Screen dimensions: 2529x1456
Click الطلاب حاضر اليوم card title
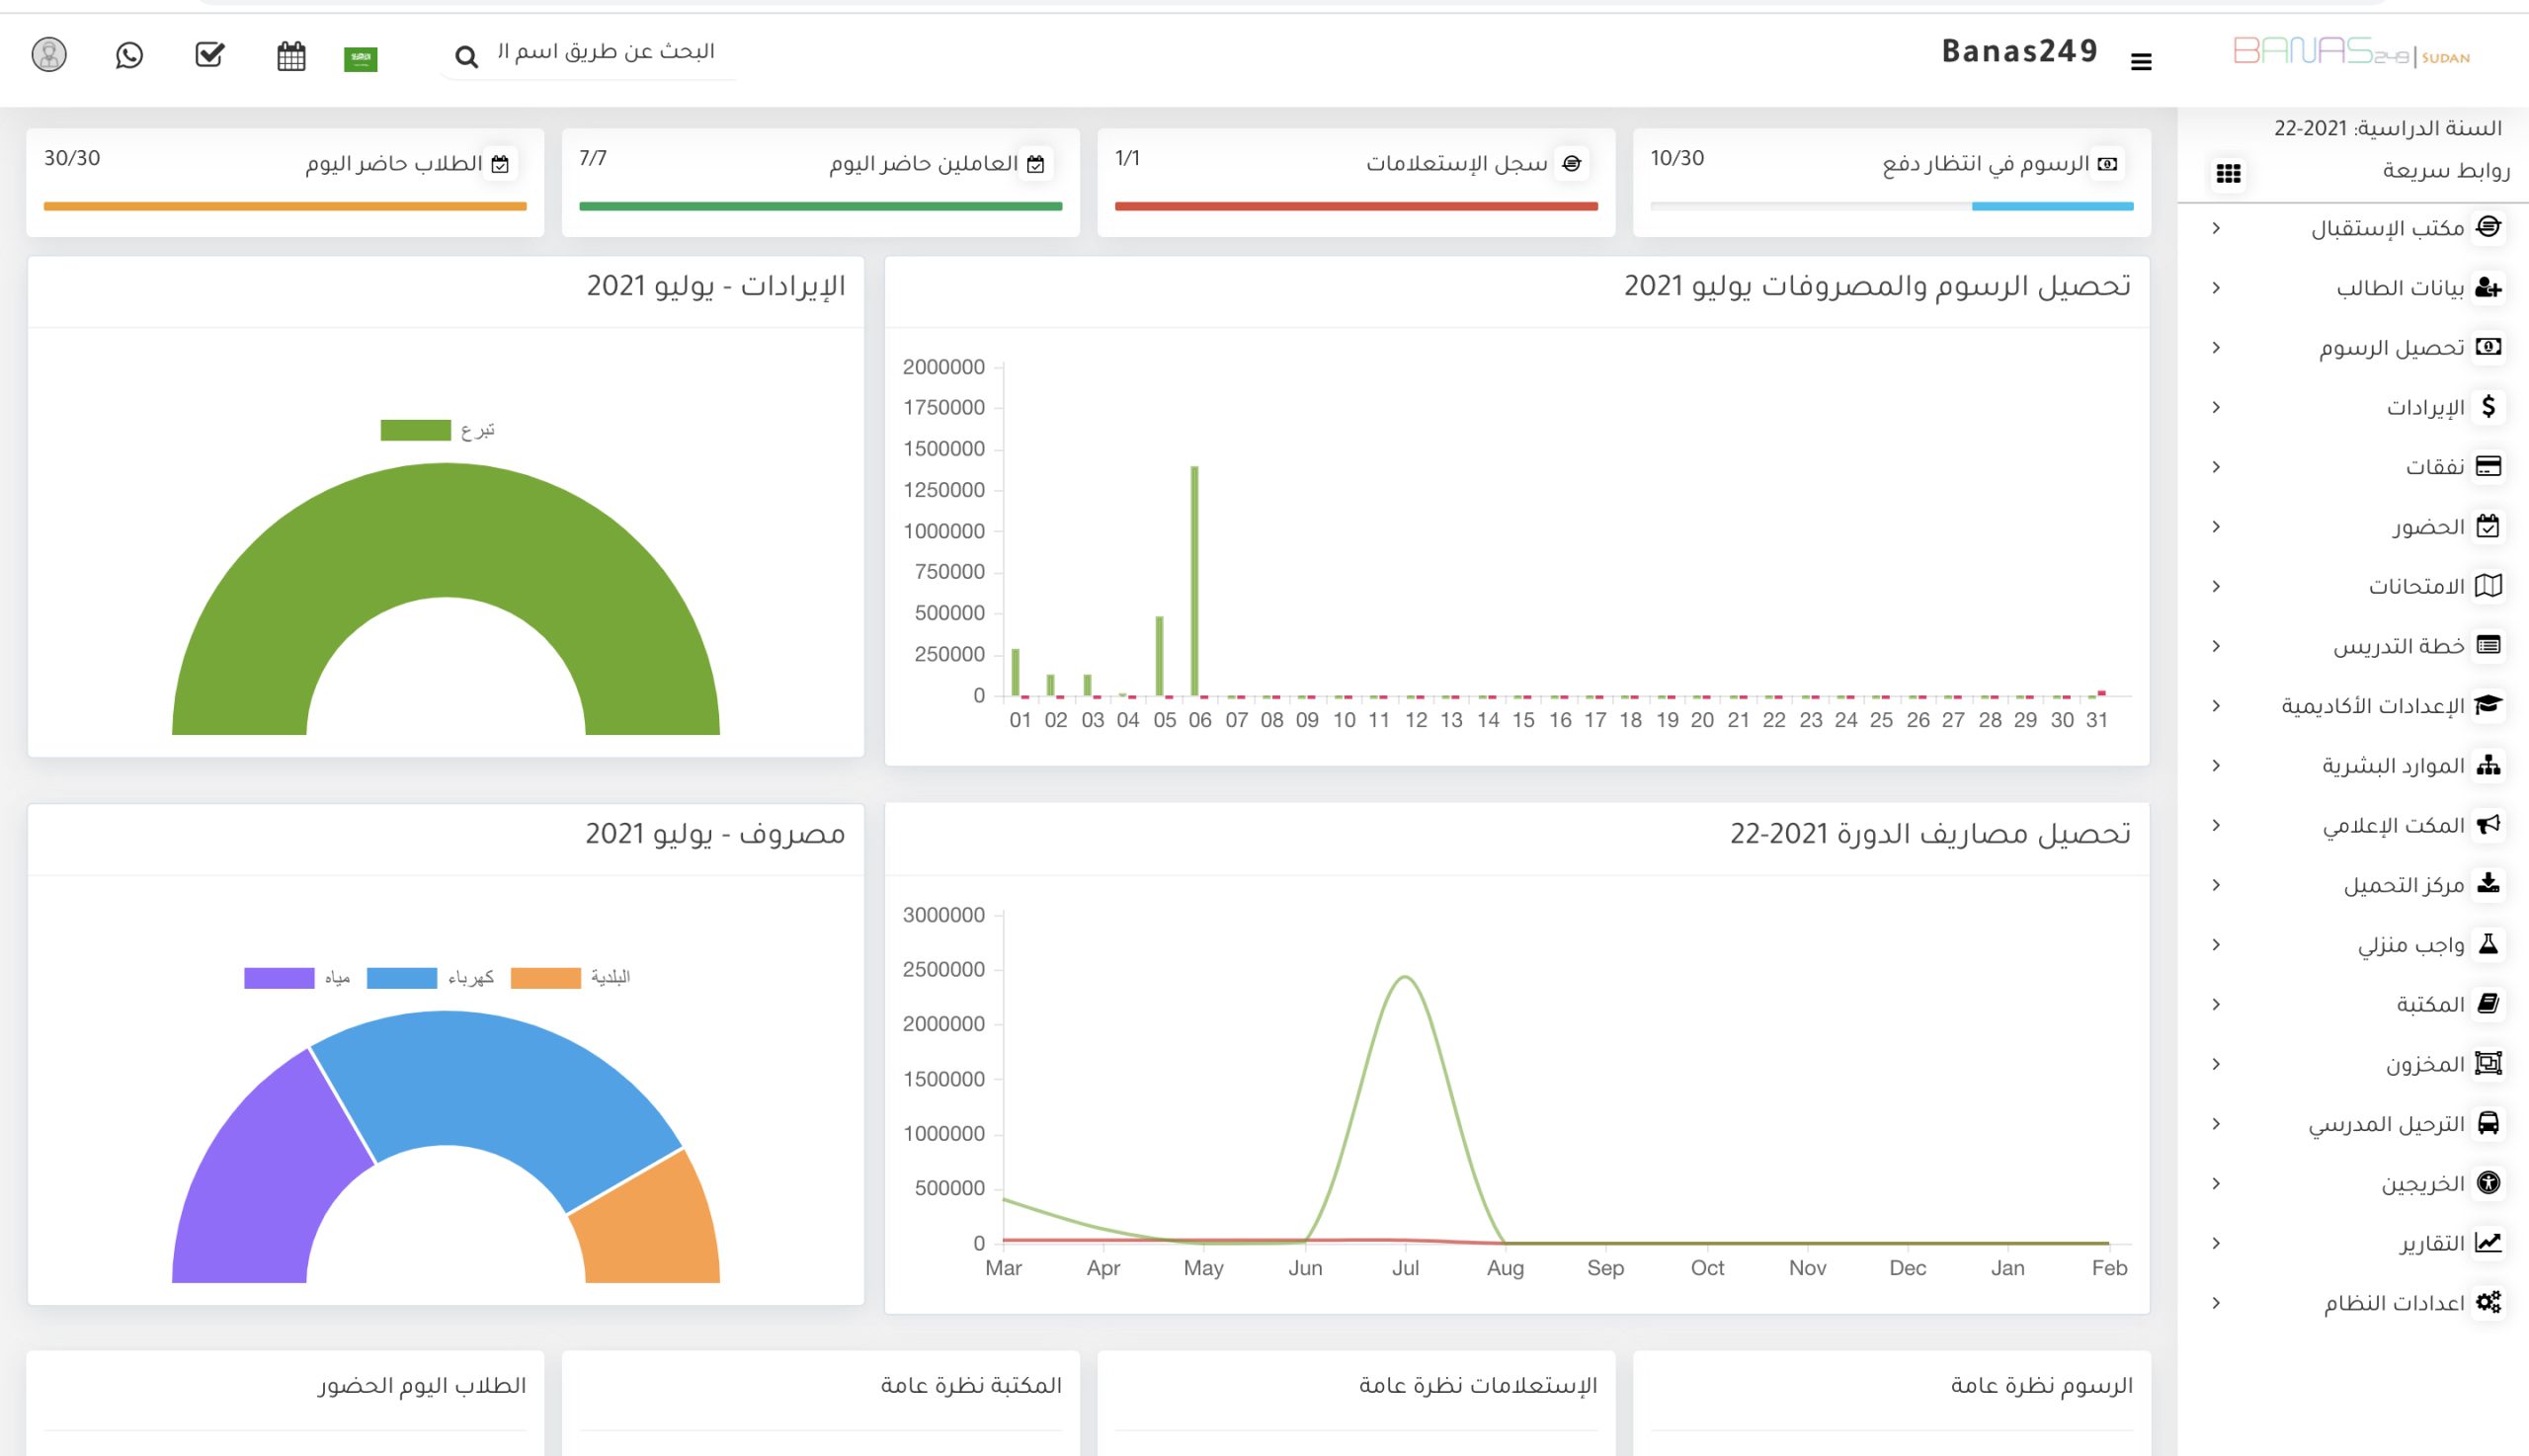394,163
